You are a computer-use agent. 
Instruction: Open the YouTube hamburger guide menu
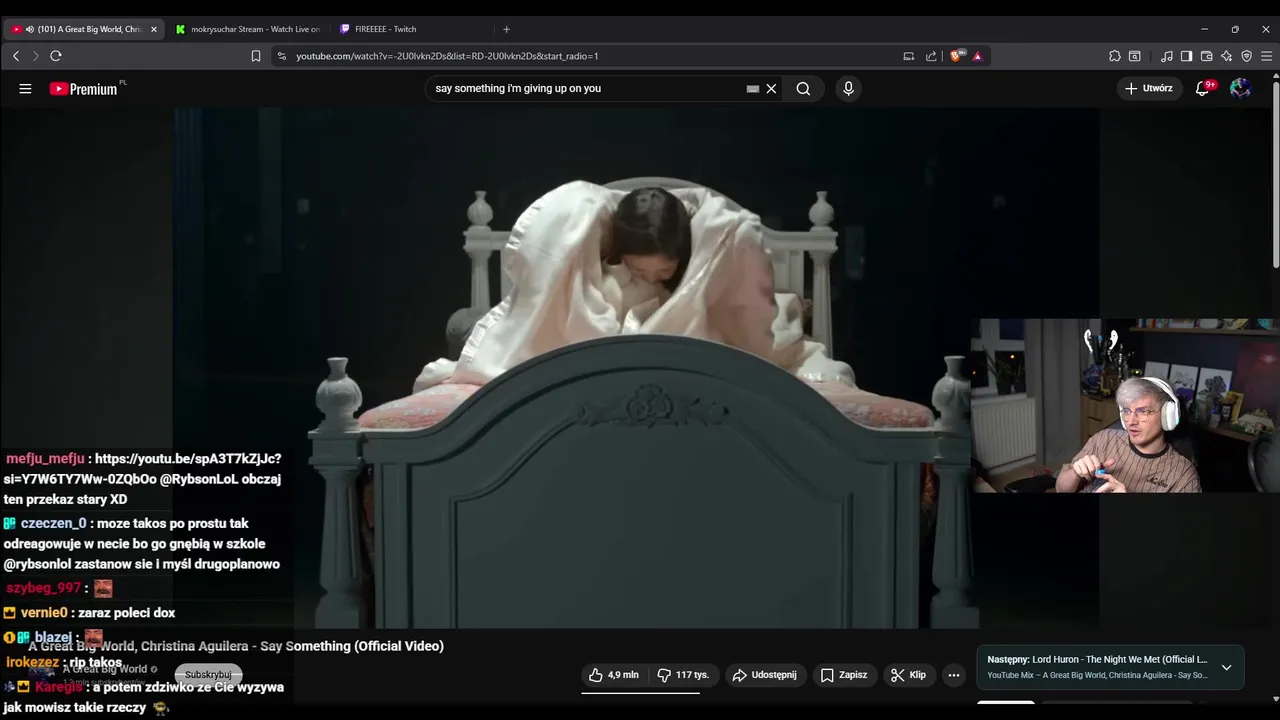25,88
